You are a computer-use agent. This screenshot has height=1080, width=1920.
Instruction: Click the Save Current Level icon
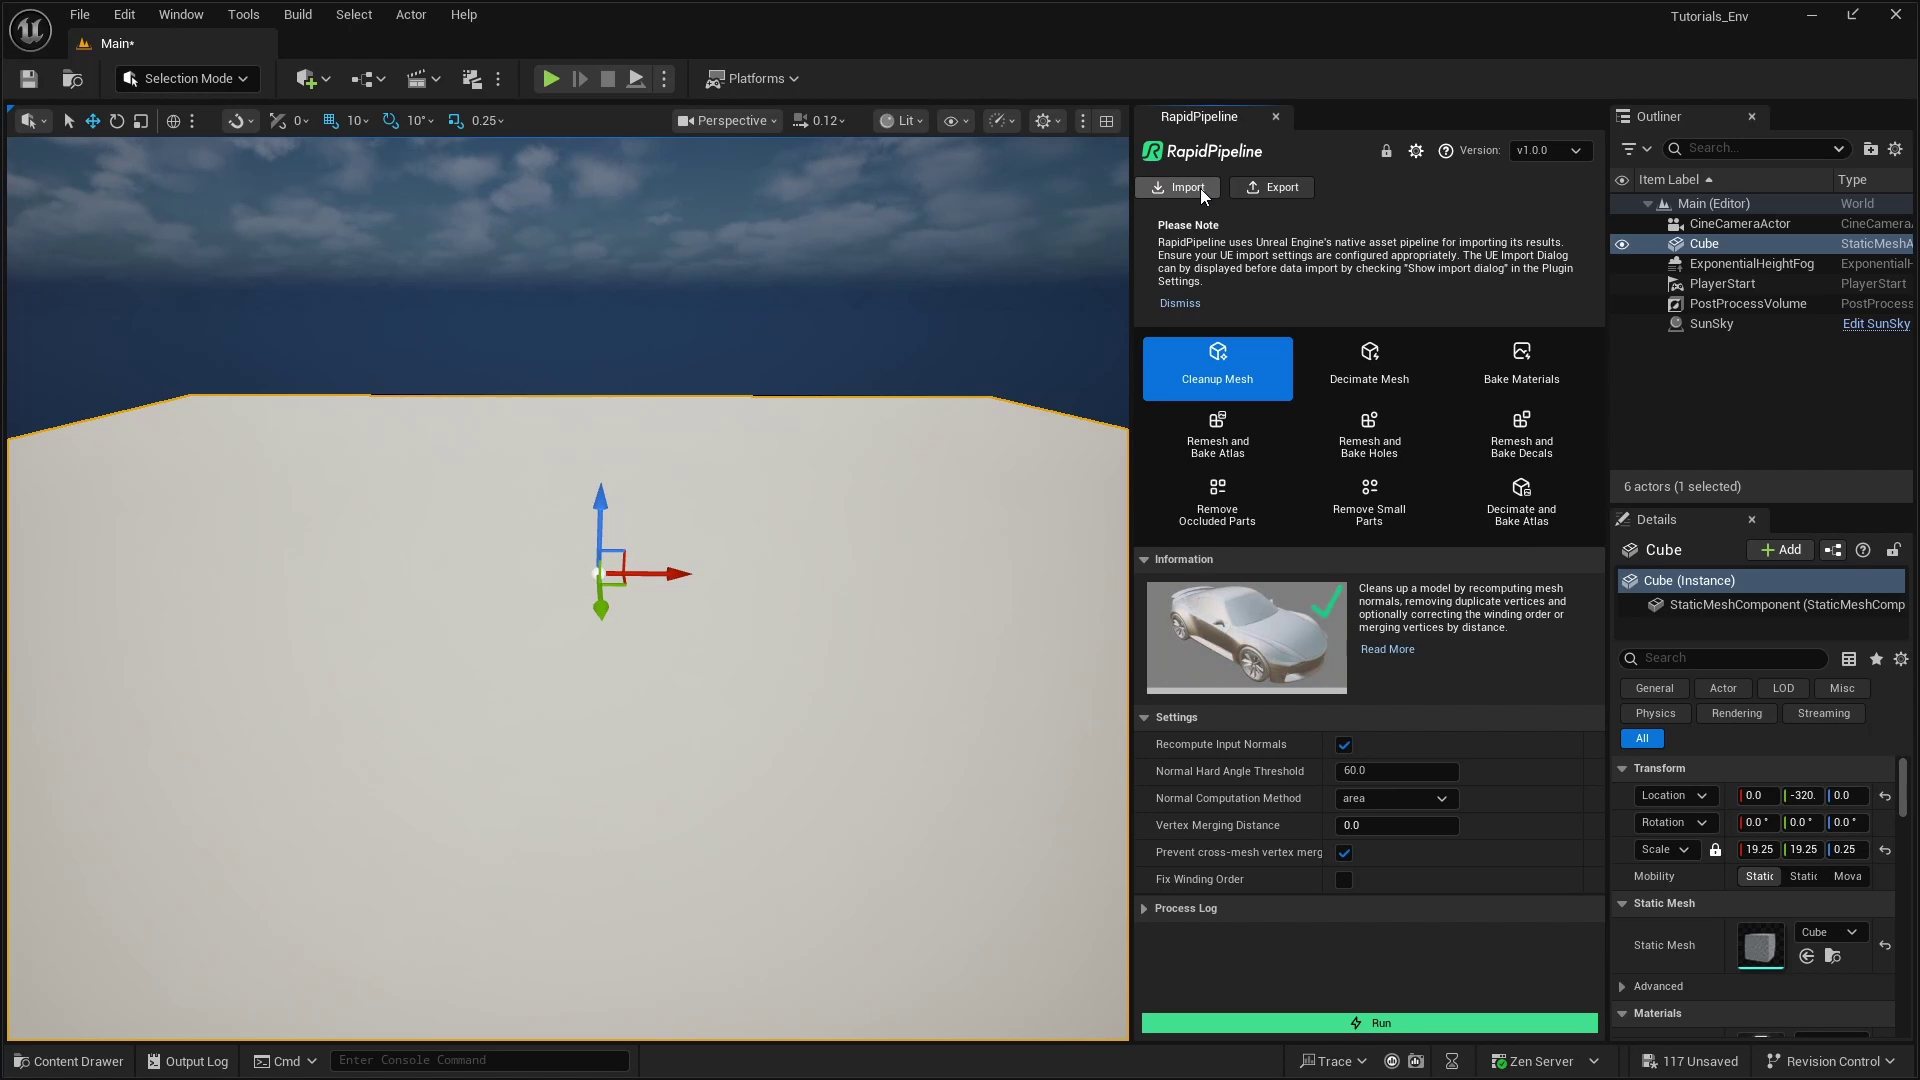coord(28,79)
